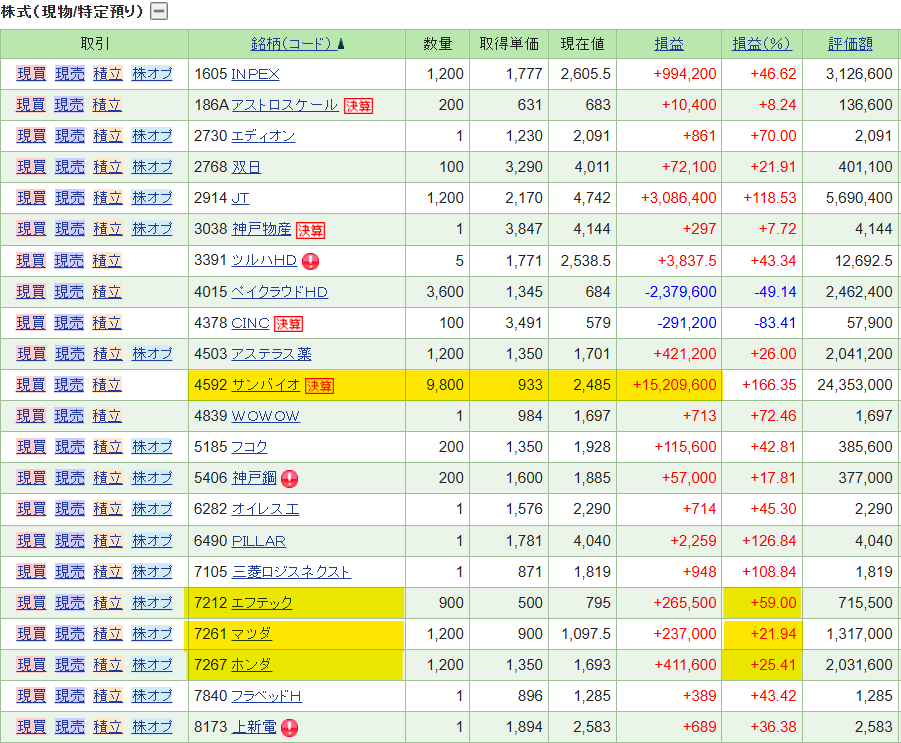This screenshot has width=901, height=743.
Task: Open the 決算 badge for サンバイオ
Action: tap(319, 386)
